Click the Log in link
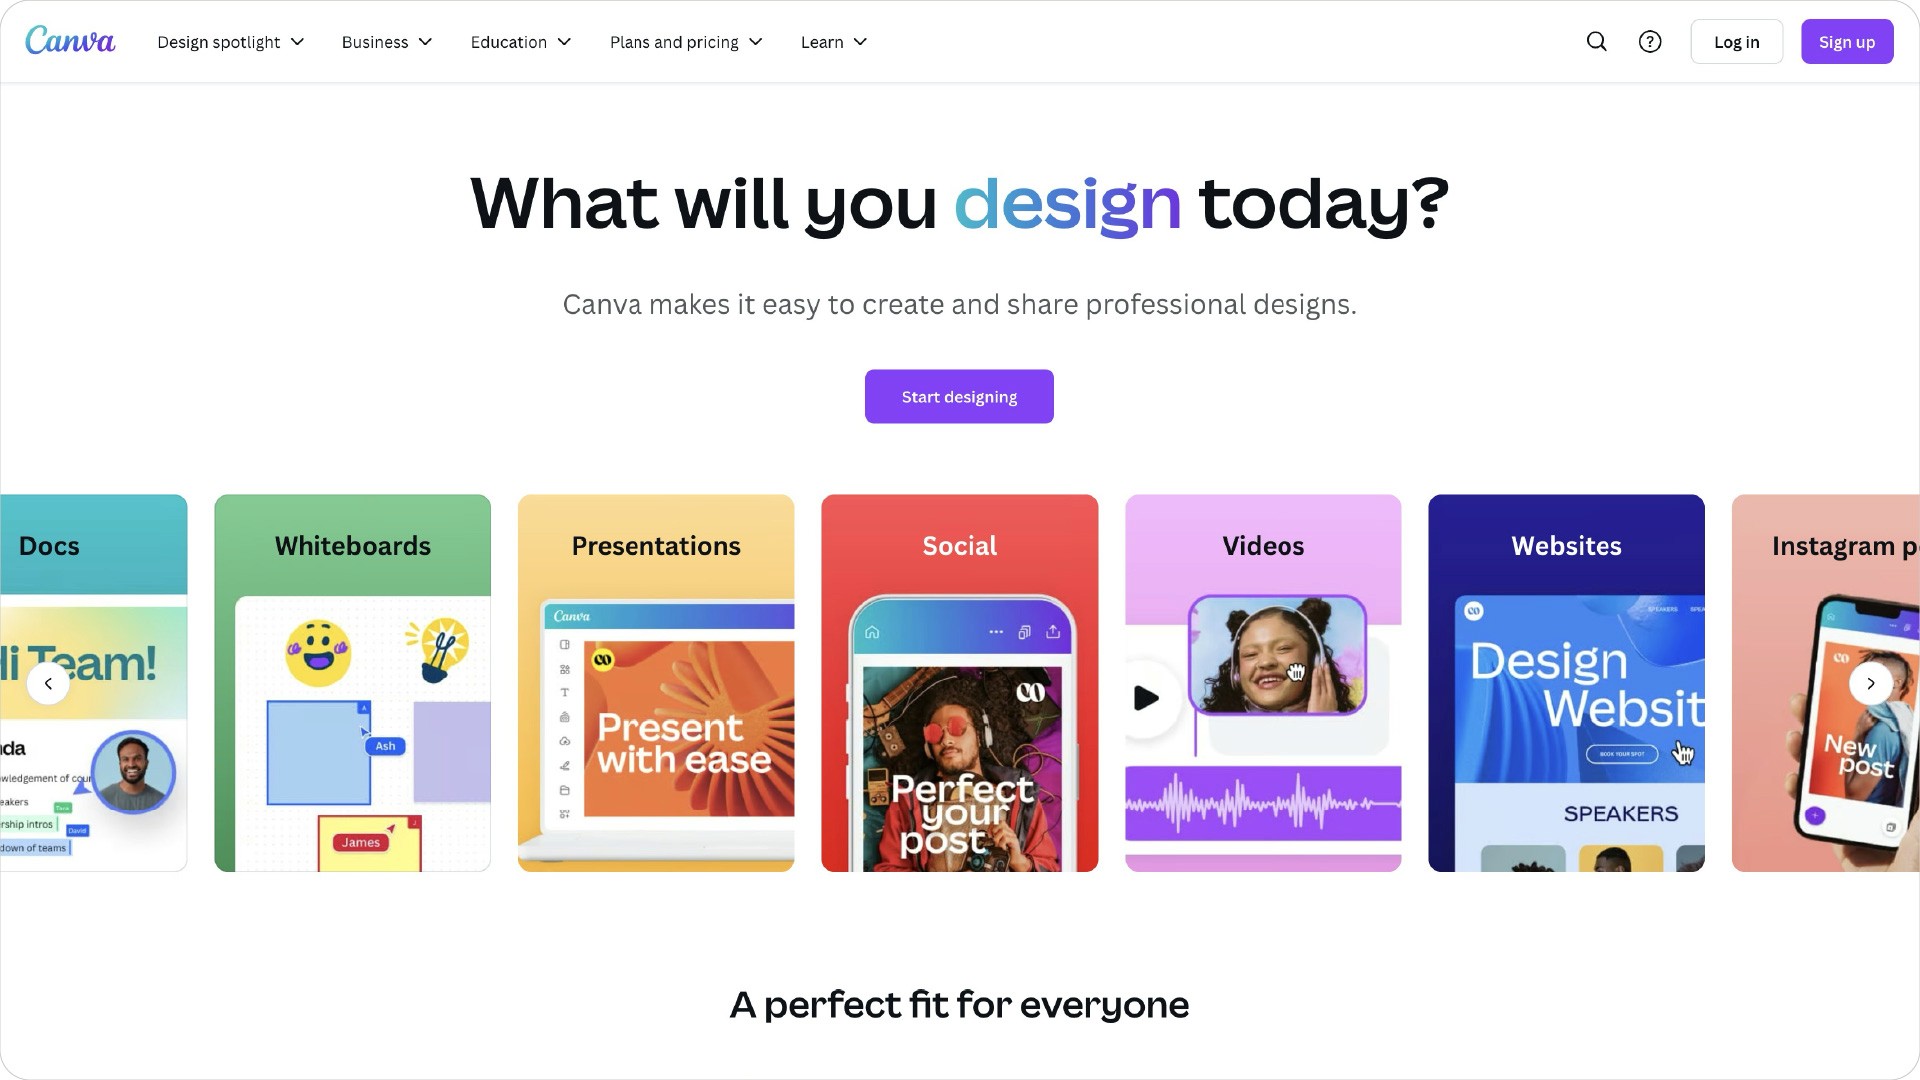Image resolution: width=1920 pixels, height=1080 pixels. pos(1737,42)
